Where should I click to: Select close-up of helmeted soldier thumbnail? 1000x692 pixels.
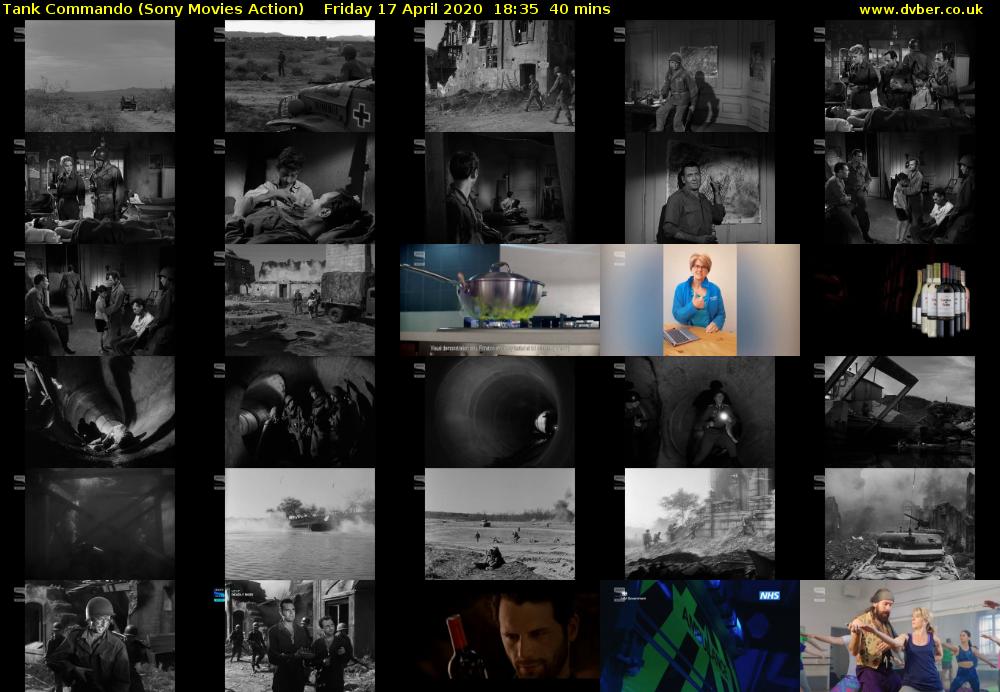[x=99, y=636]
